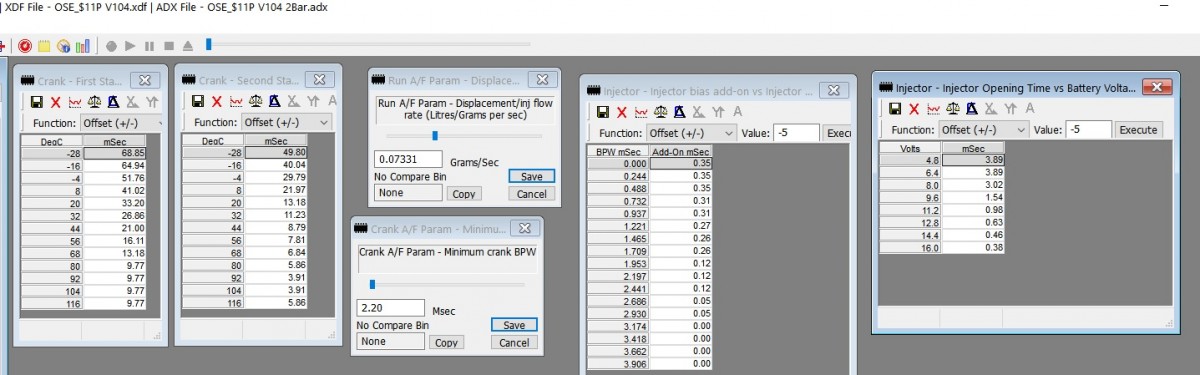Click the 0.38 mSec cell at 16.0 Volts

(974, 247)
